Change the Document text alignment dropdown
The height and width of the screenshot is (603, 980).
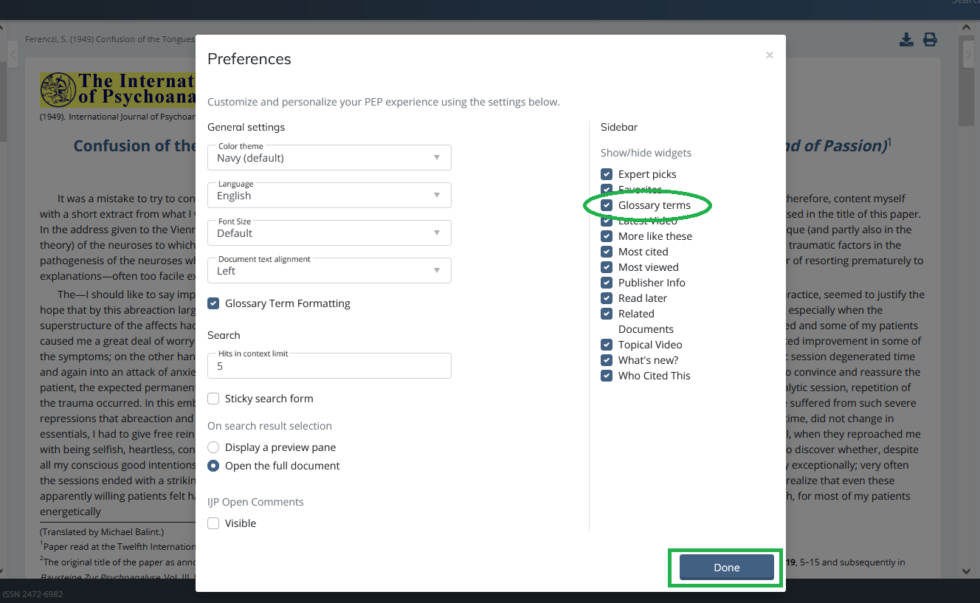329,271
